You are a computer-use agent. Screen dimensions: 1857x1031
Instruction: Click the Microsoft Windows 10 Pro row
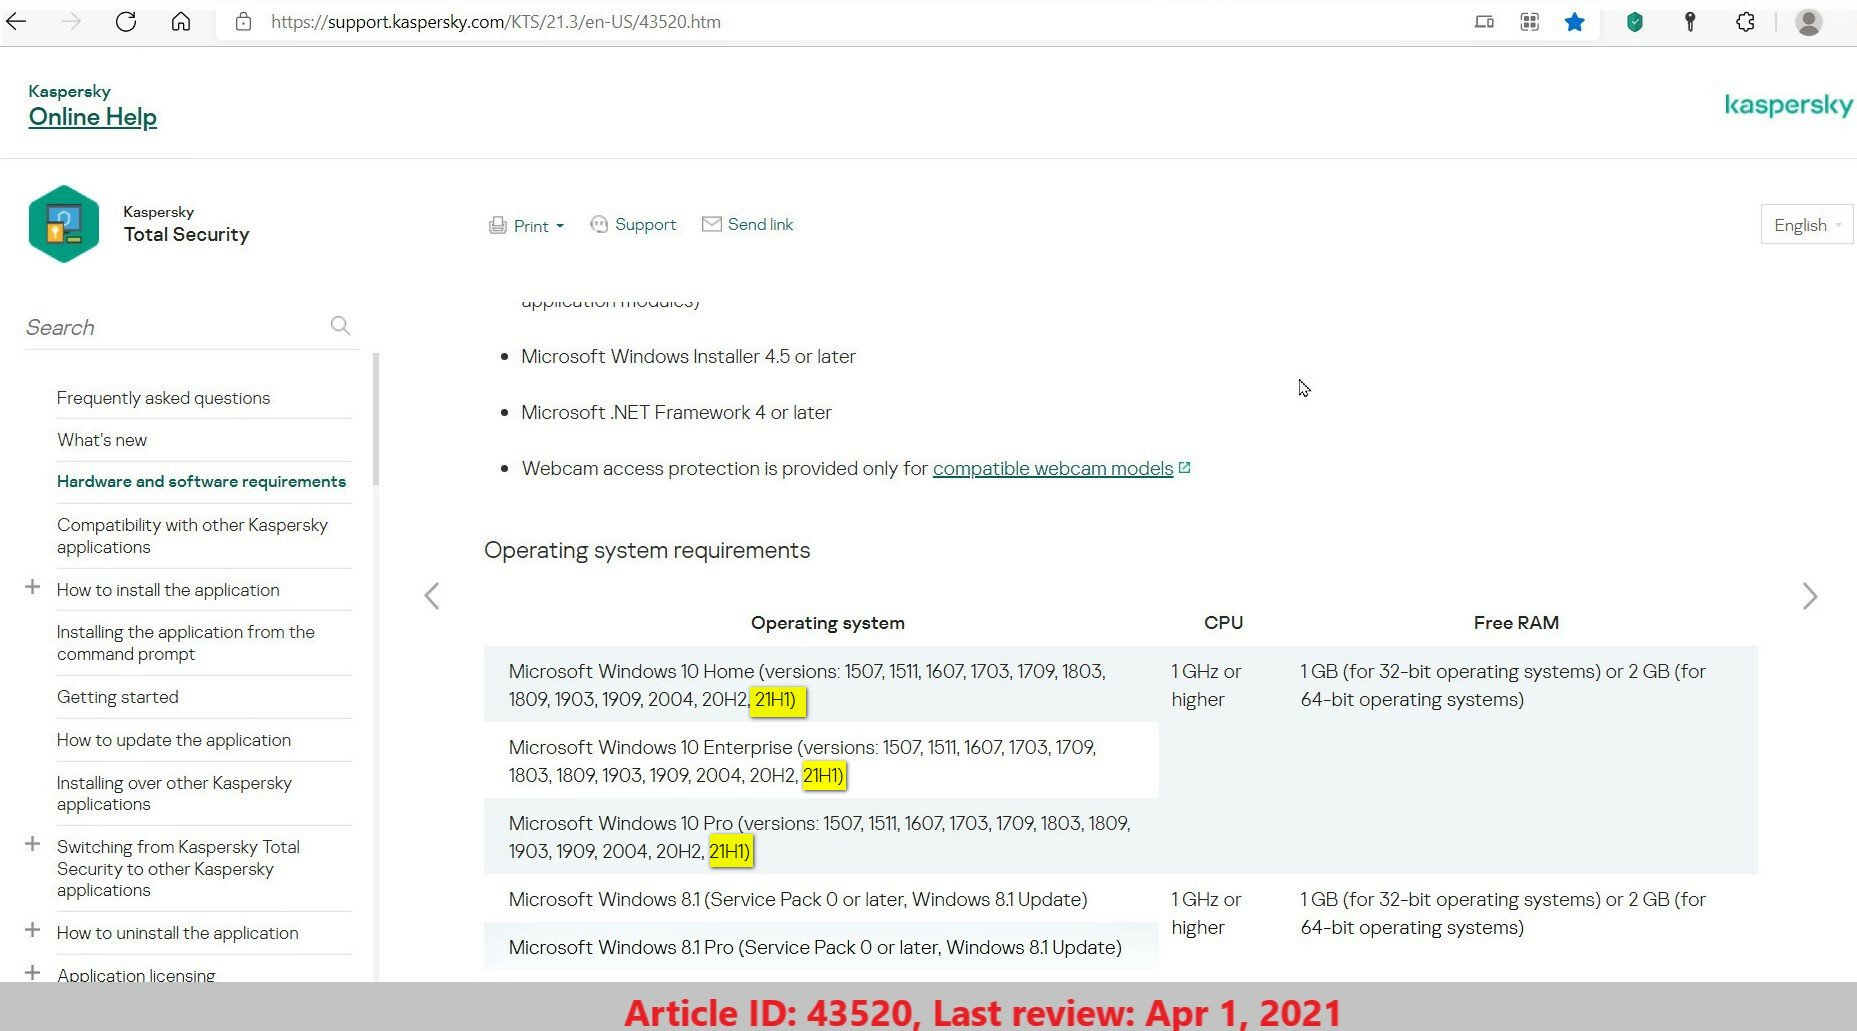click(821, 837)
